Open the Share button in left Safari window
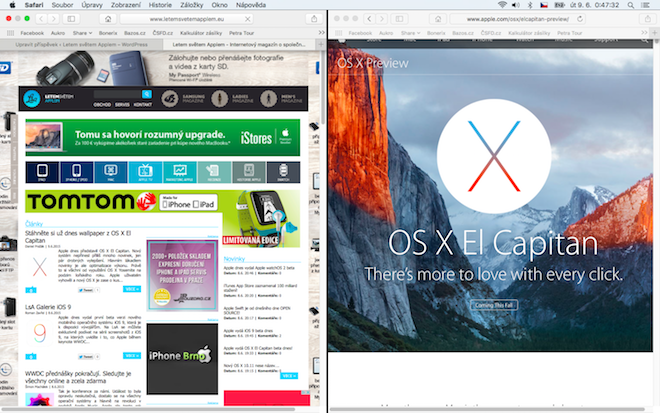The image size is (660, 413). [x=314, y=19]
